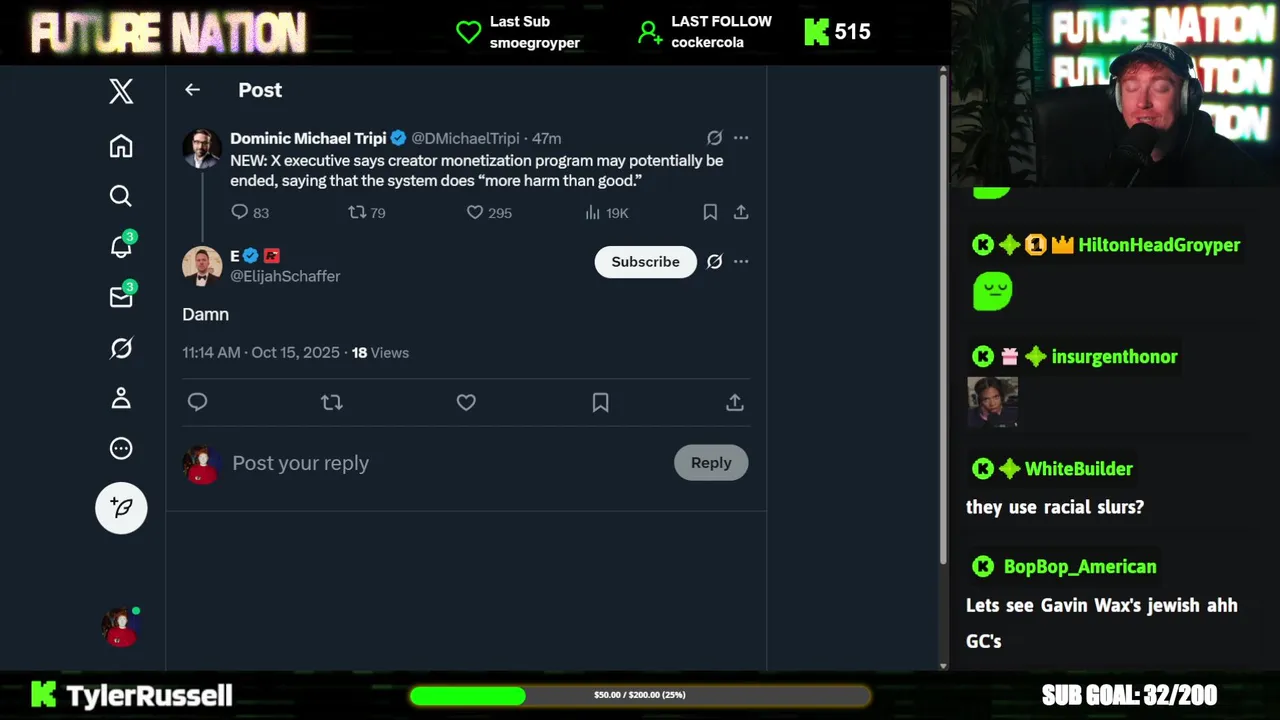Click the Reply button

pos(711,463)
